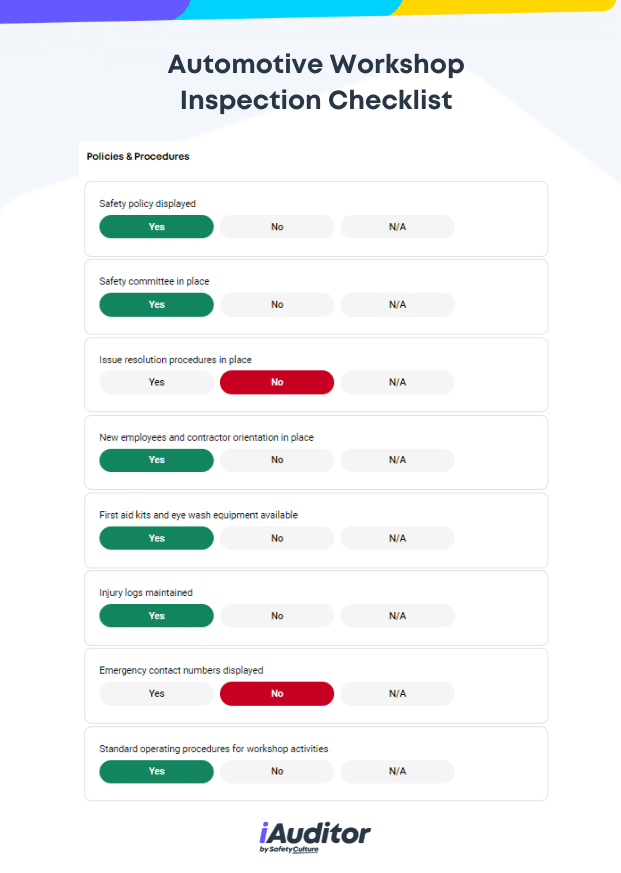621x873 pixels.
Task: Click red No for Emergency contact numbers
Action: [x=277, y=693]
